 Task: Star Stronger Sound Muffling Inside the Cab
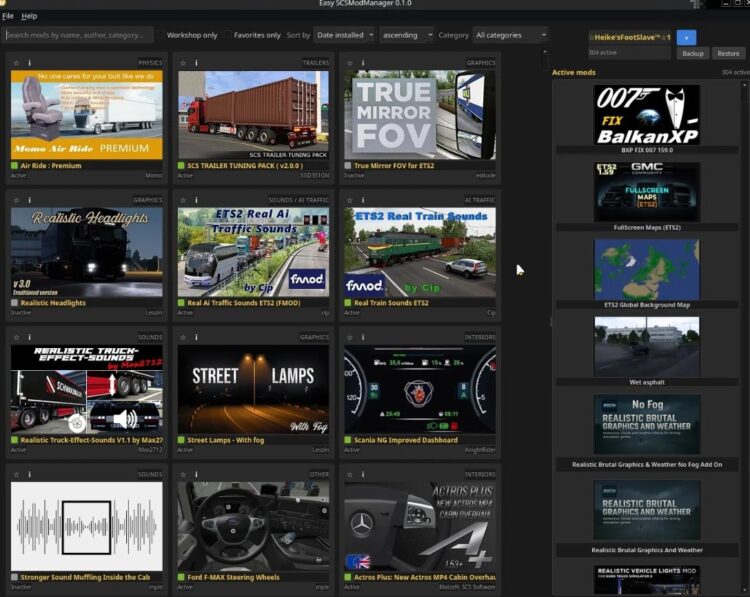16,475
